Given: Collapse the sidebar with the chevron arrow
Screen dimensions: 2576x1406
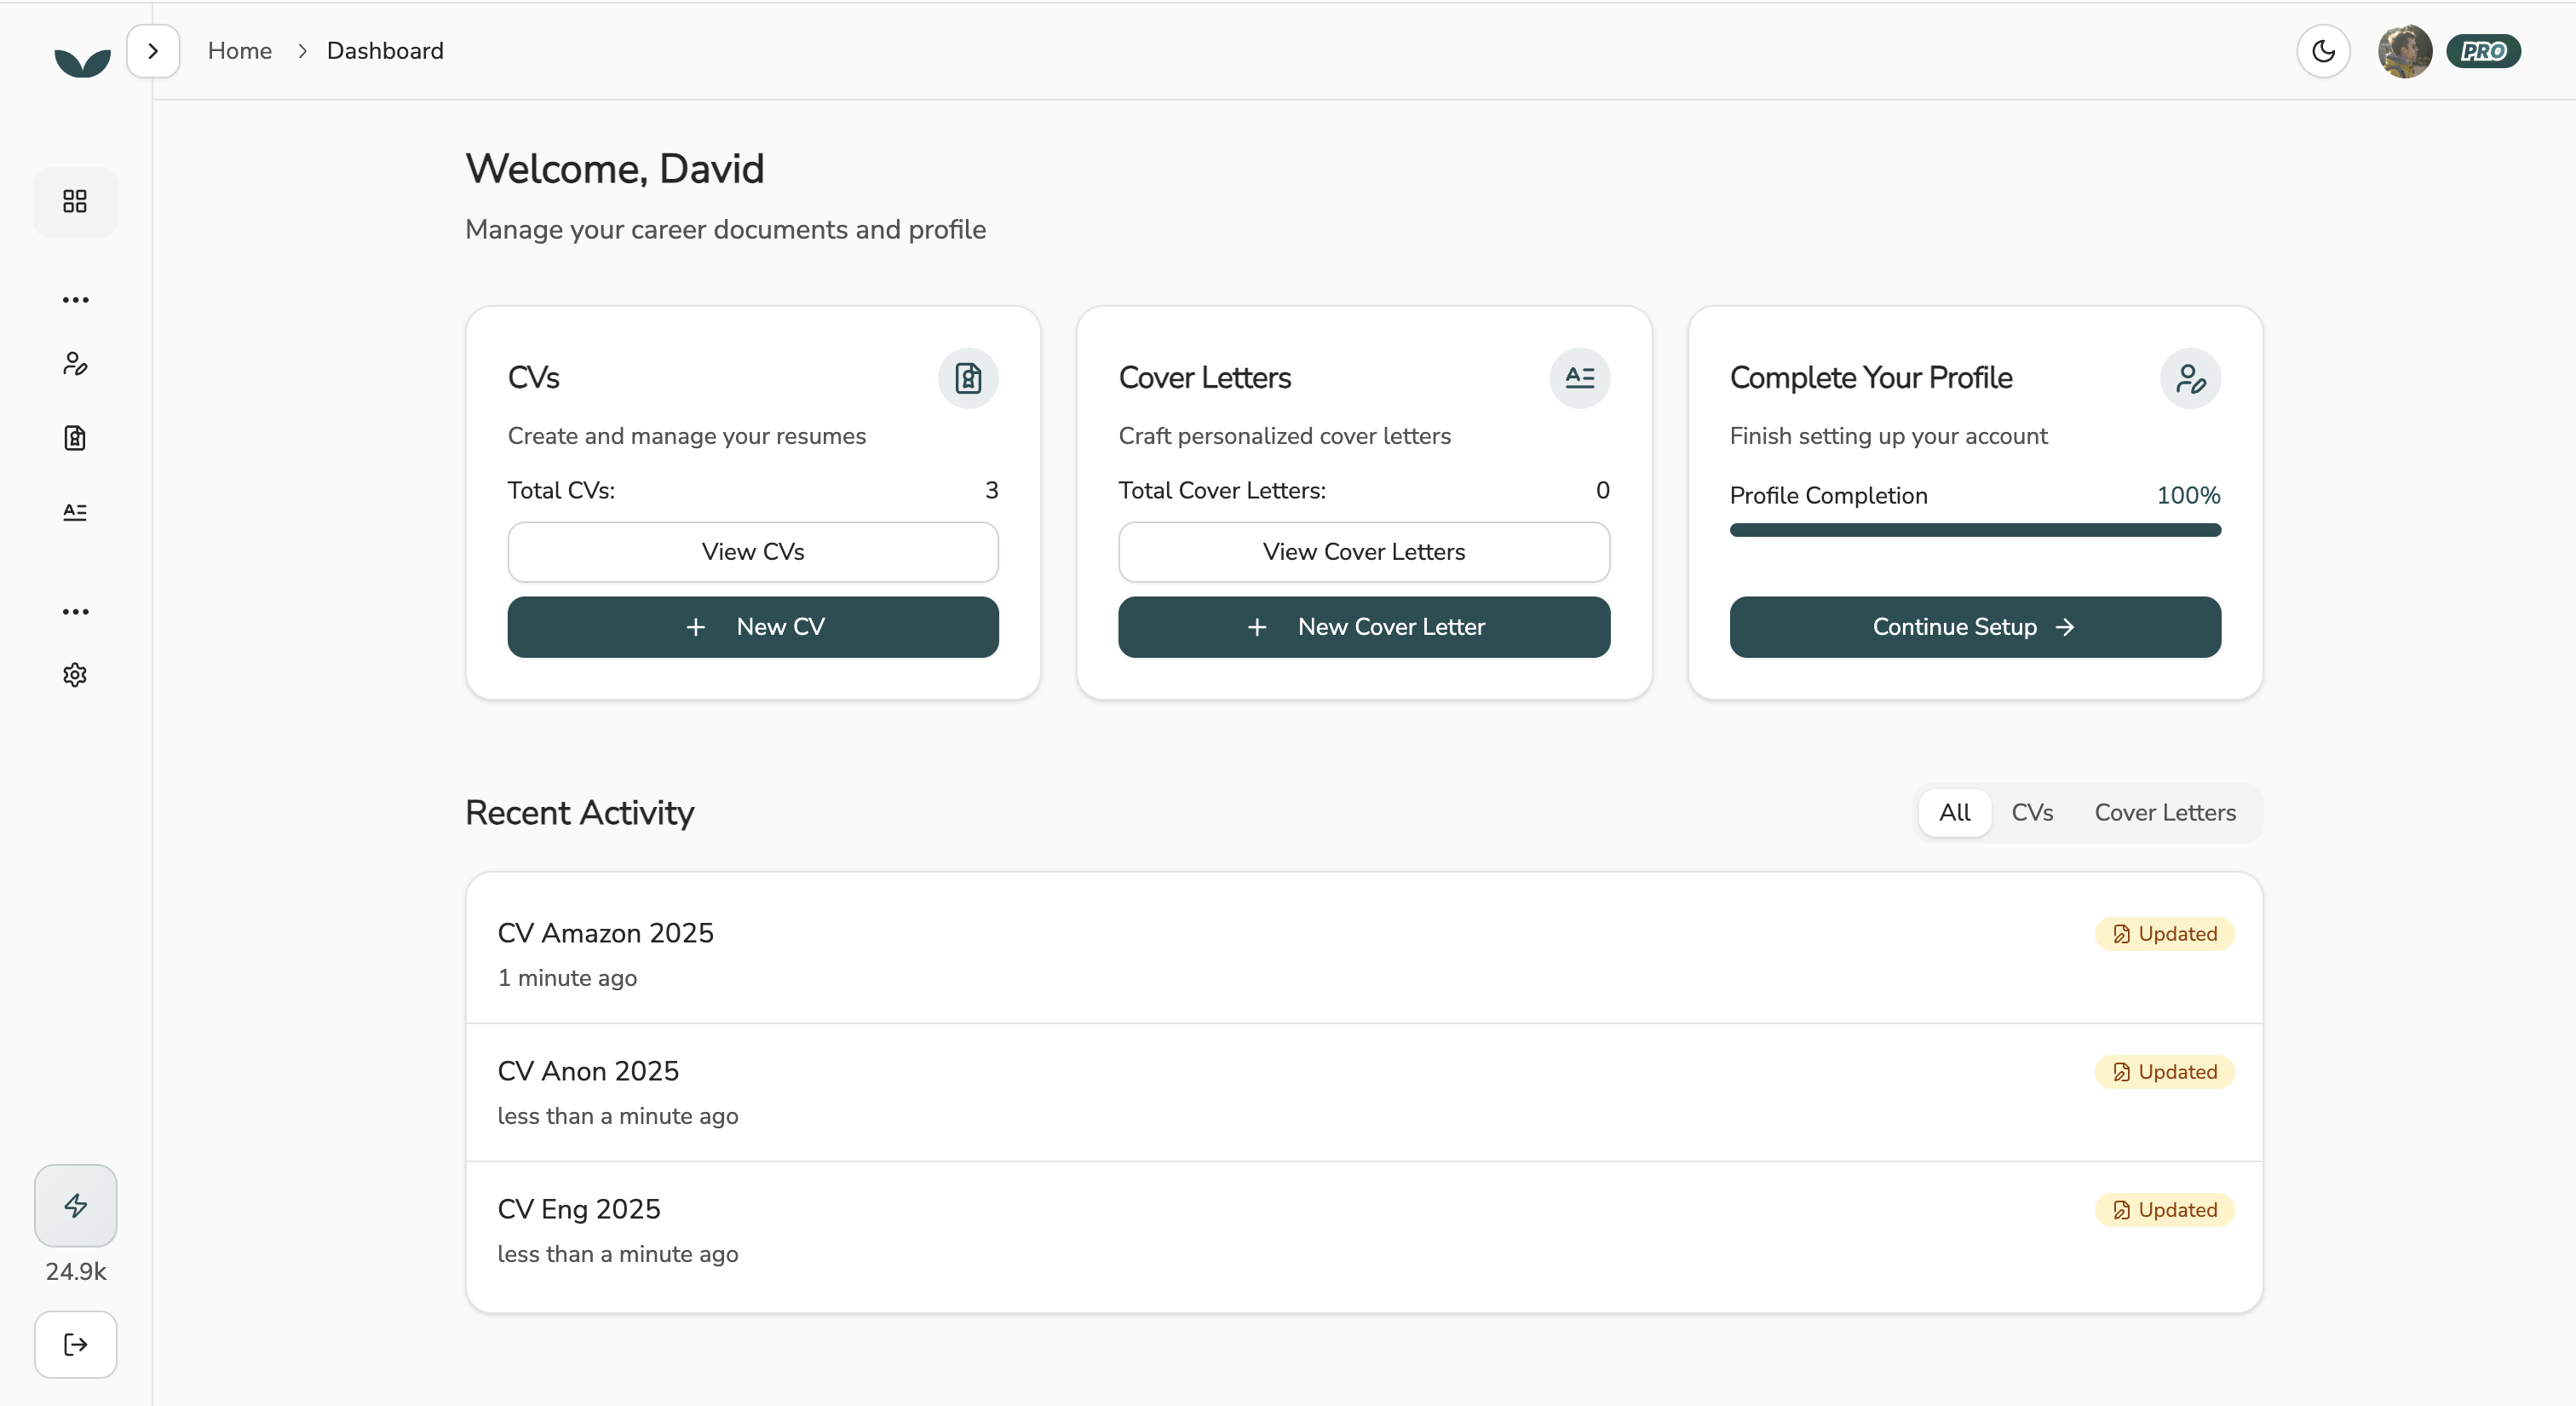Looking at the screenshot, I should pos(153,50).
